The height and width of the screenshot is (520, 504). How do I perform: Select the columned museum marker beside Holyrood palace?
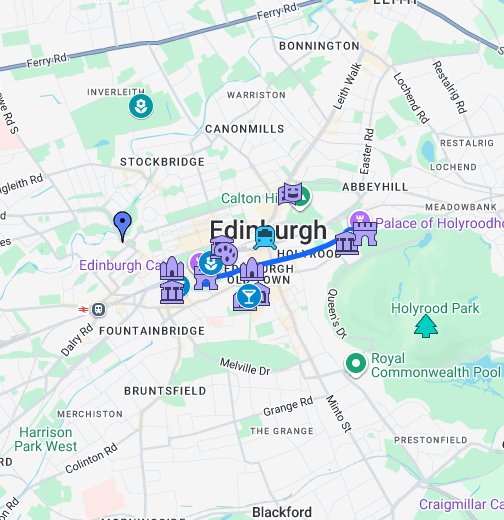[347, 244]
